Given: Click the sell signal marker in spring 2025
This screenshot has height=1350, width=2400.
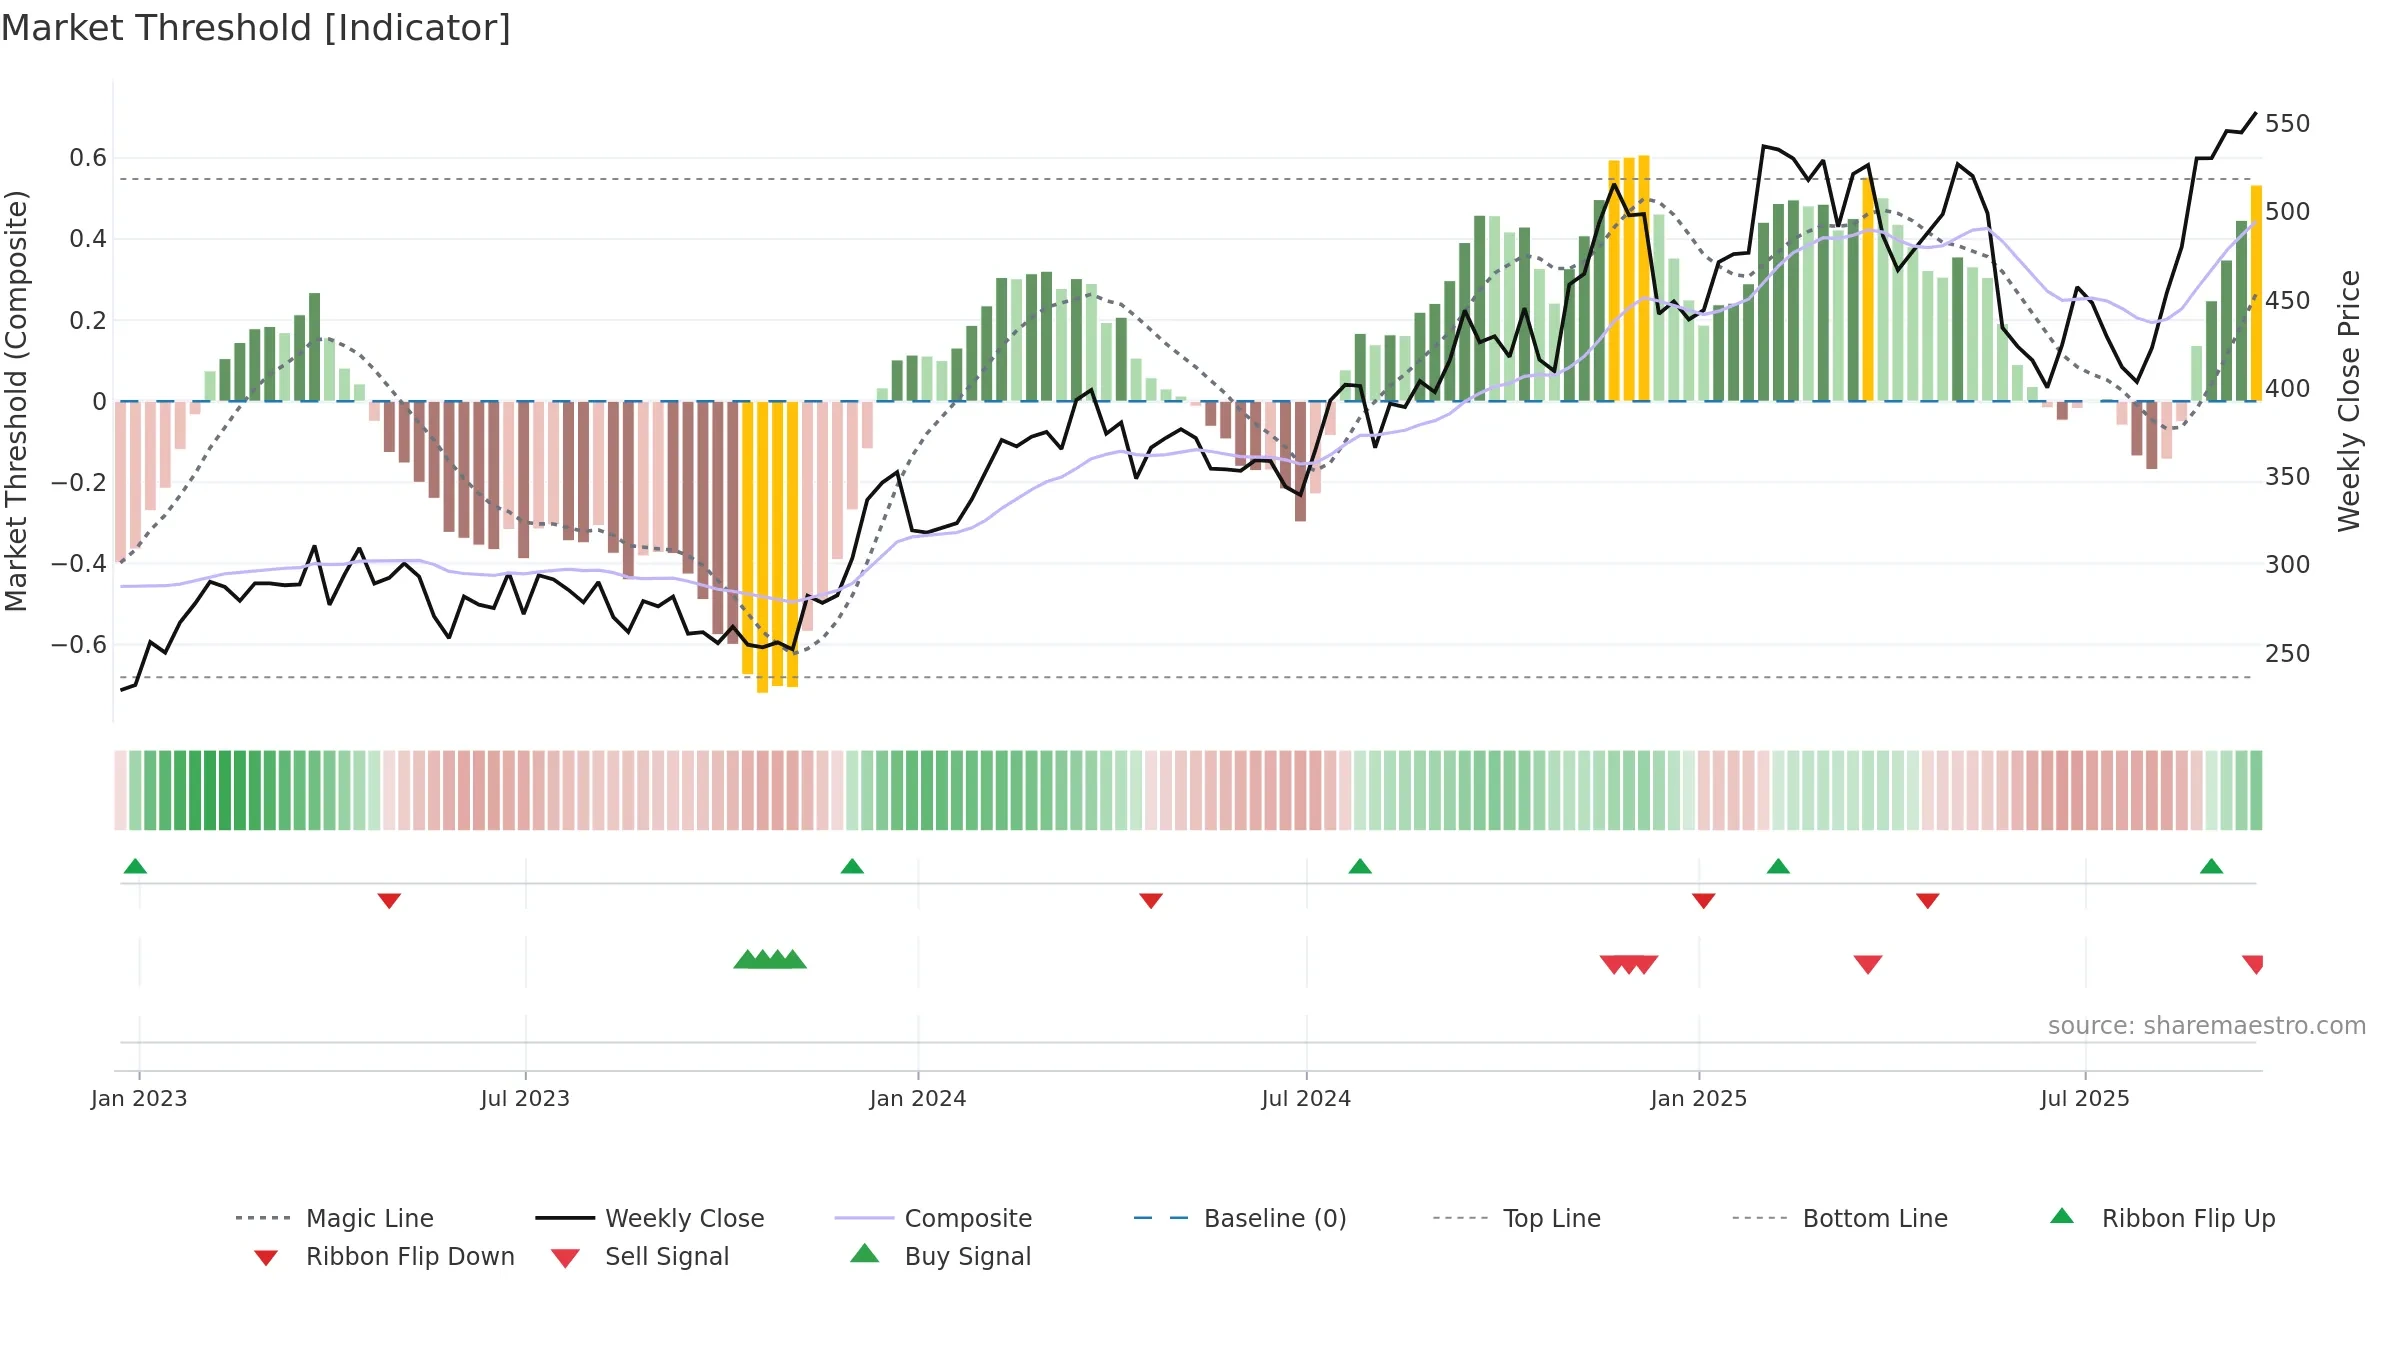Looking at the screenshot, I should 1868,965.
